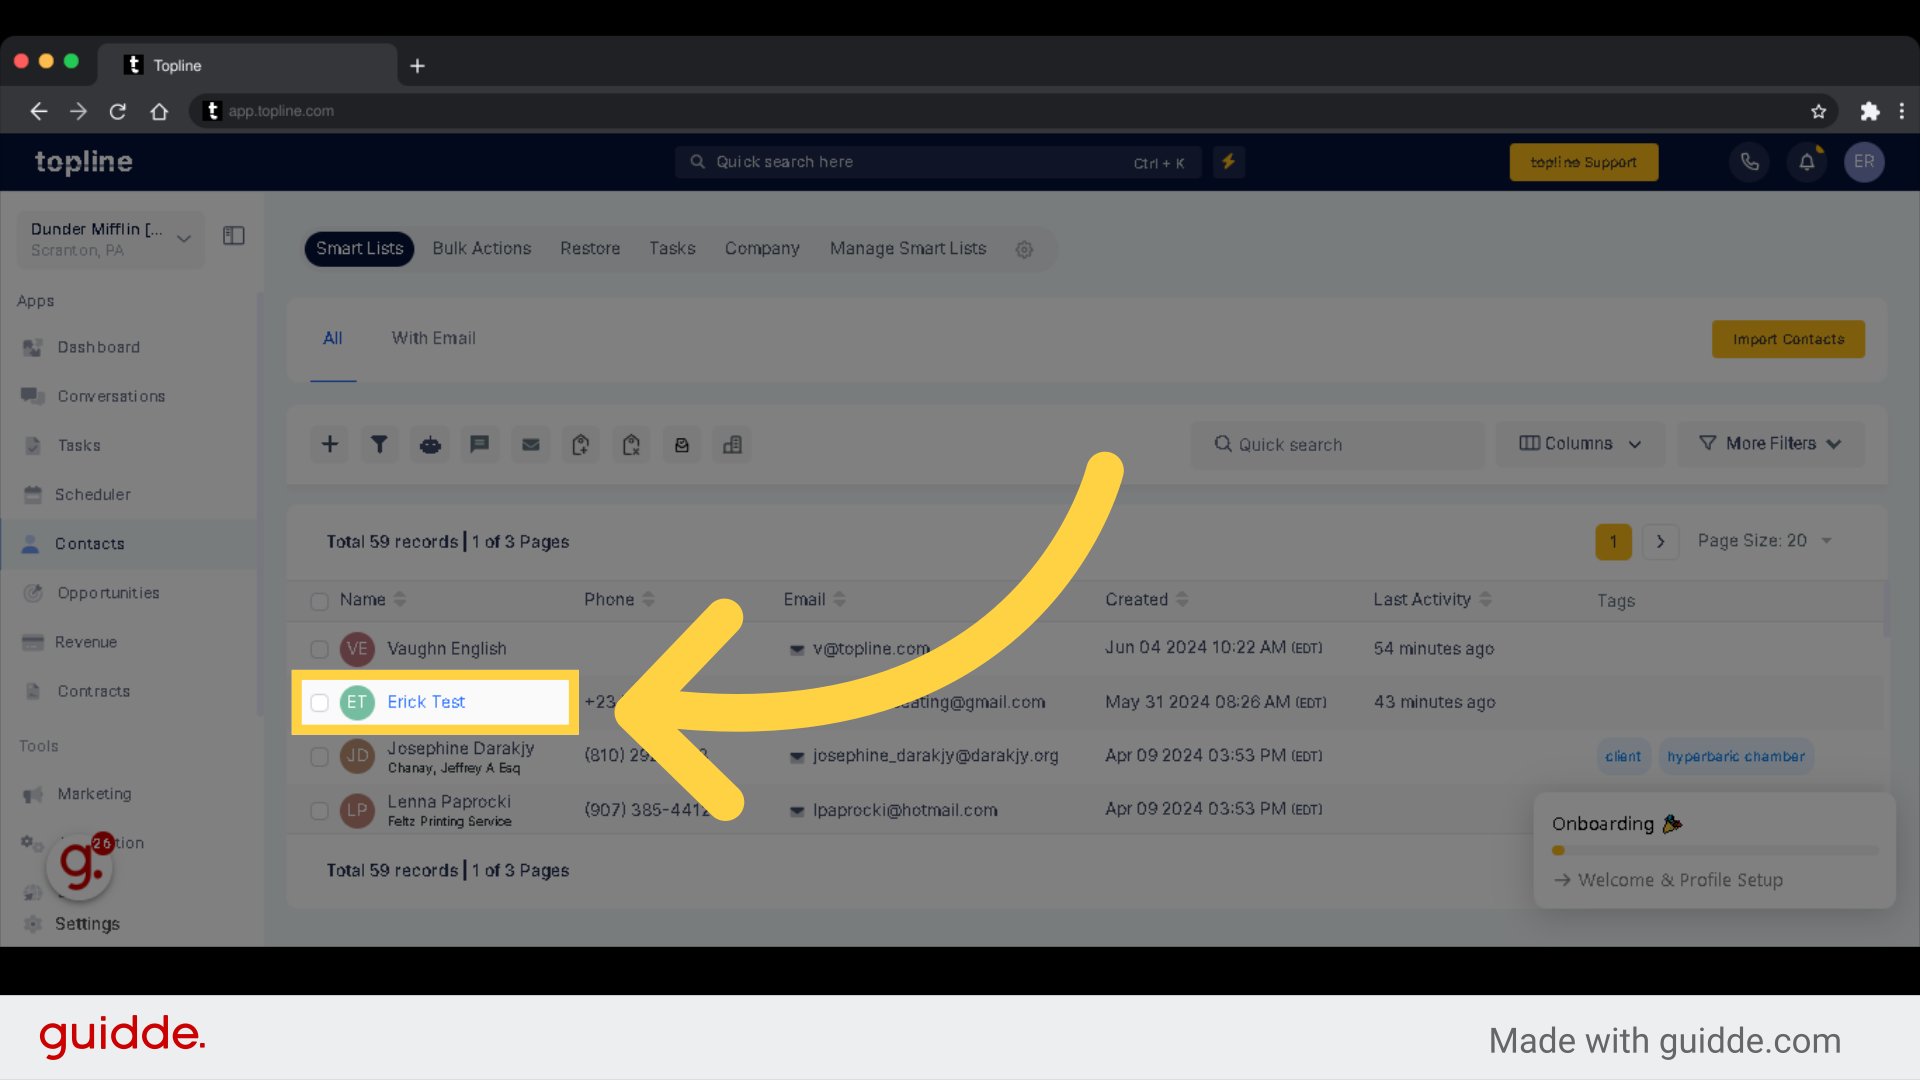1920x1080 pixels.
Task: Click the lightning bolt quick actions icon
Action: [1229, 162]
